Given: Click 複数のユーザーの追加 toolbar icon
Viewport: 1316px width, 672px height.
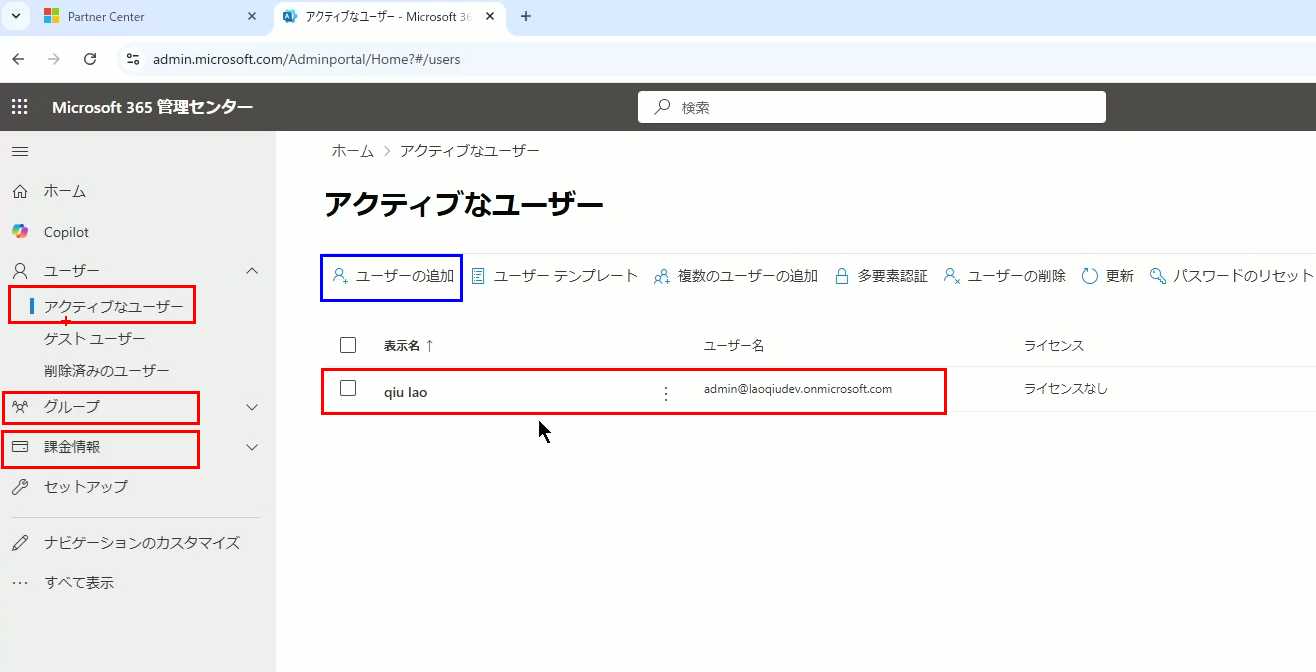Looking at the screenshot, I should [x=661, y=276].
